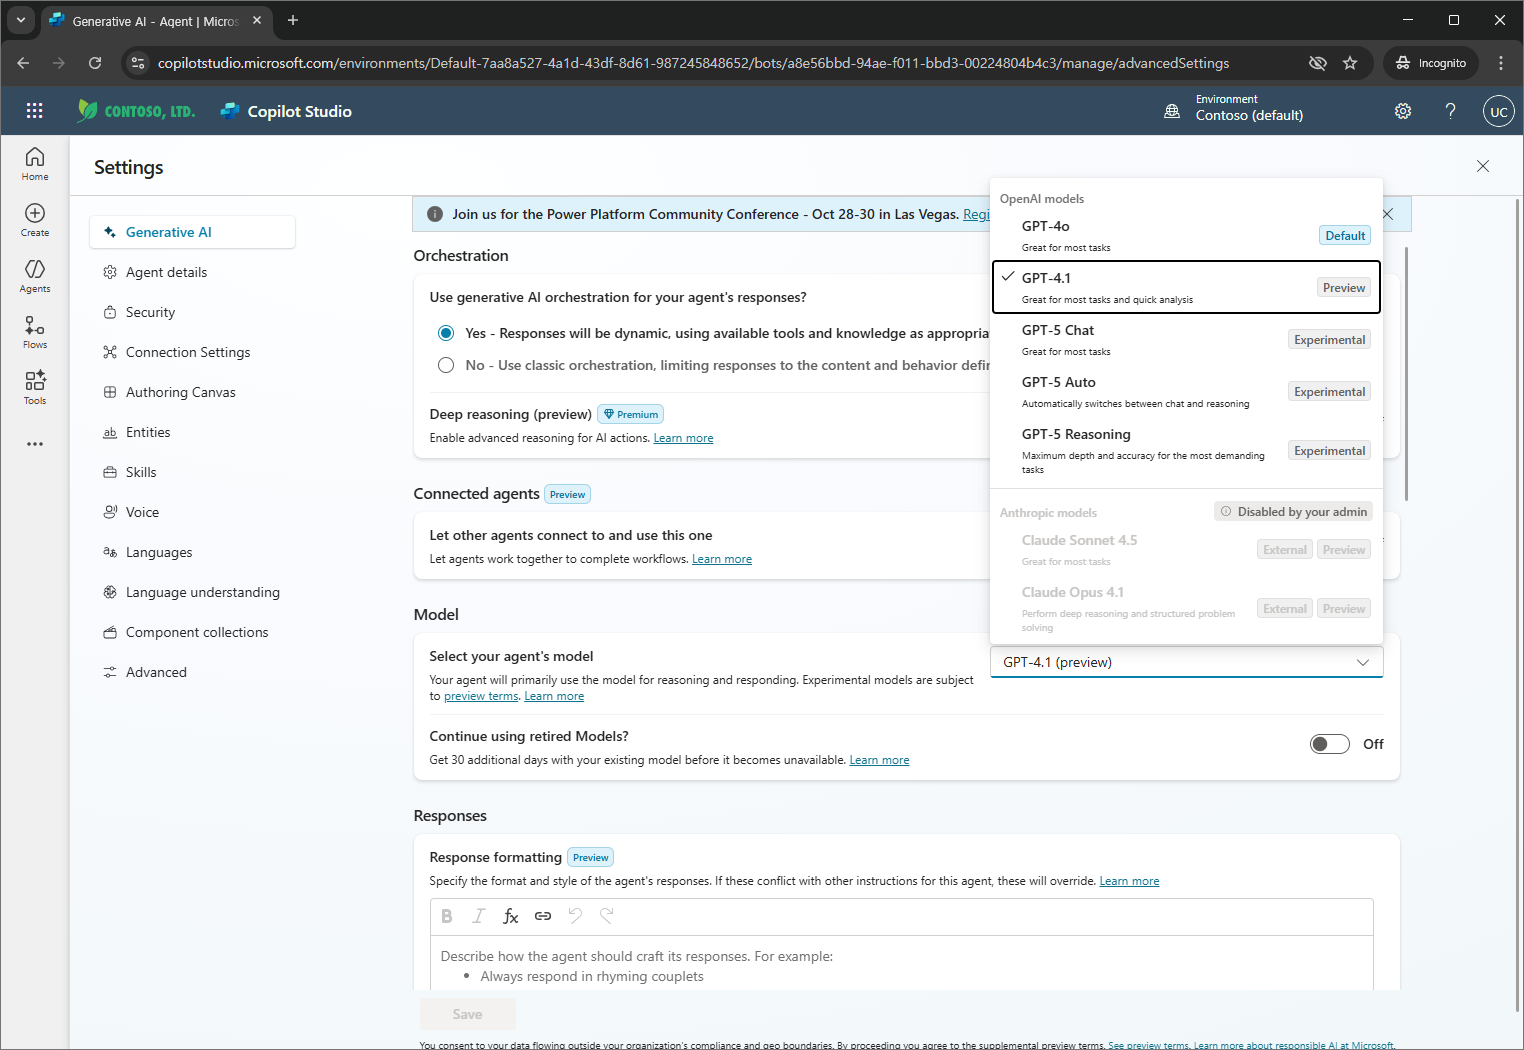Open Component collections settings section
The image size is (1524, 1050).
pos(192,632)
